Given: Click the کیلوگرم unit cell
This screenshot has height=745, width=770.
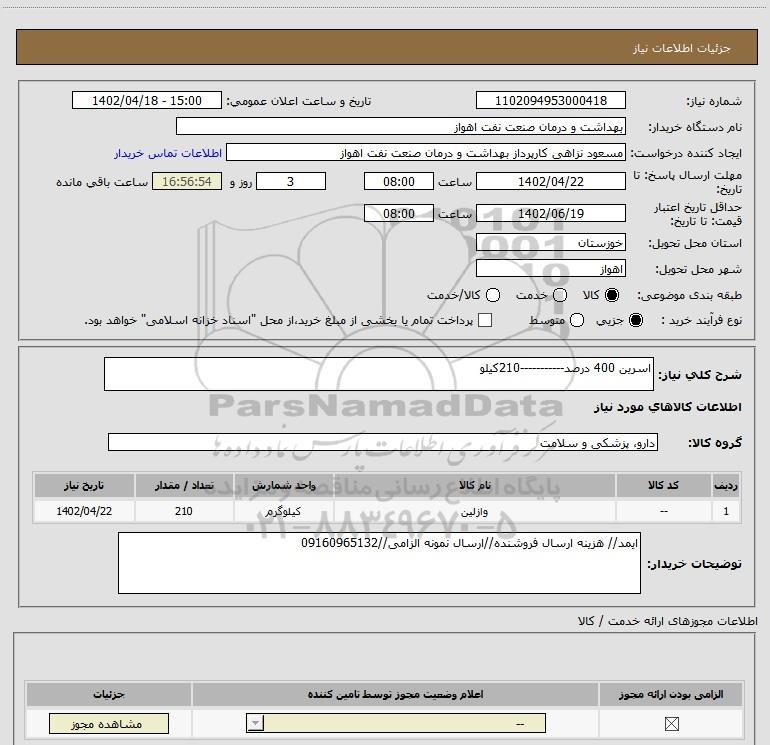Looking at the screenshot, I should 284,511.
